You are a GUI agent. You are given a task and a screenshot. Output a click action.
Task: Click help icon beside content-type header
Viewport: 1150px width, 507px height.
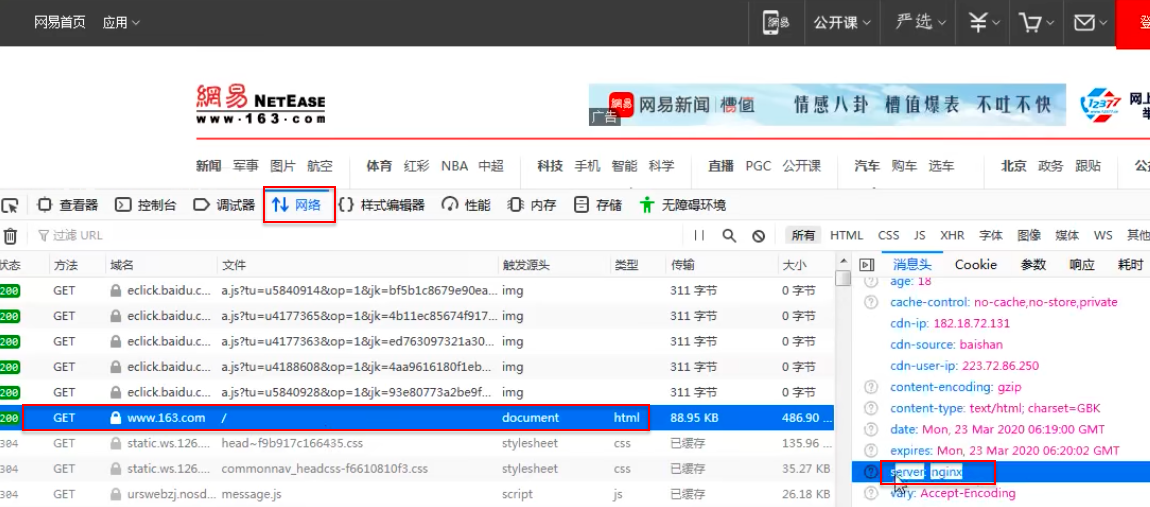pos(871,408)
